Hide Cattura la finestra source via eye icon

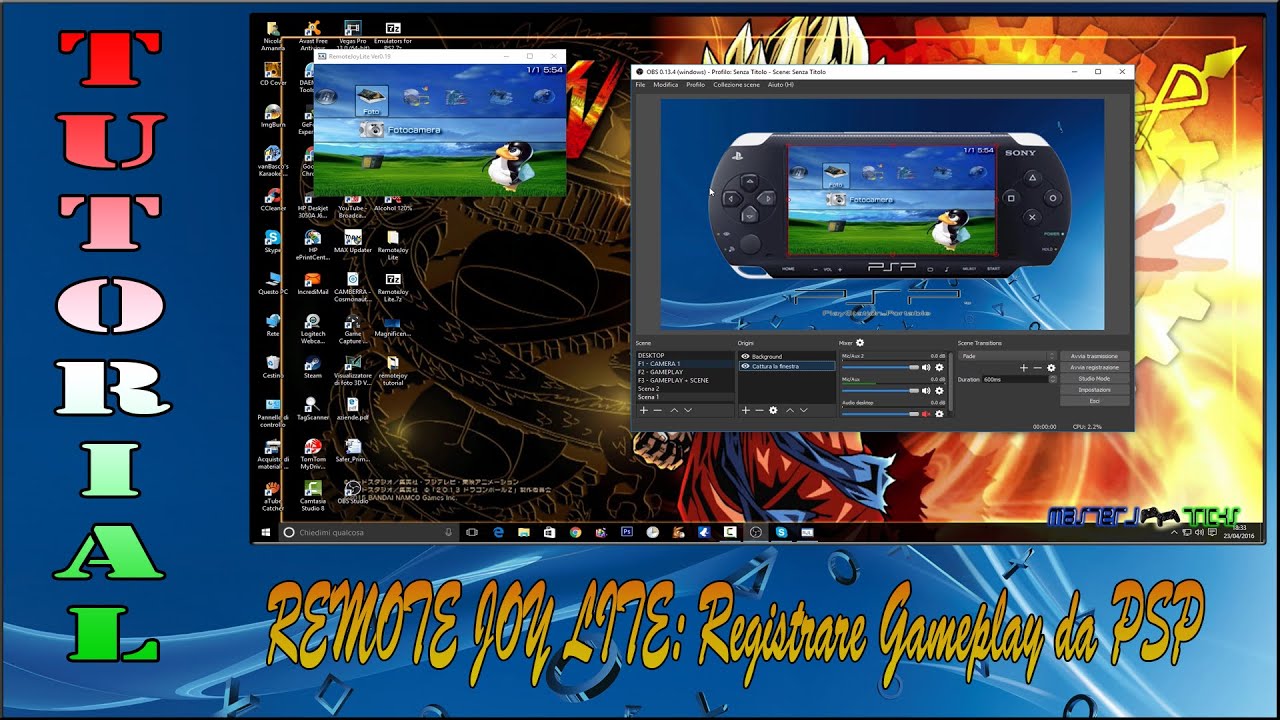point(745,366)
